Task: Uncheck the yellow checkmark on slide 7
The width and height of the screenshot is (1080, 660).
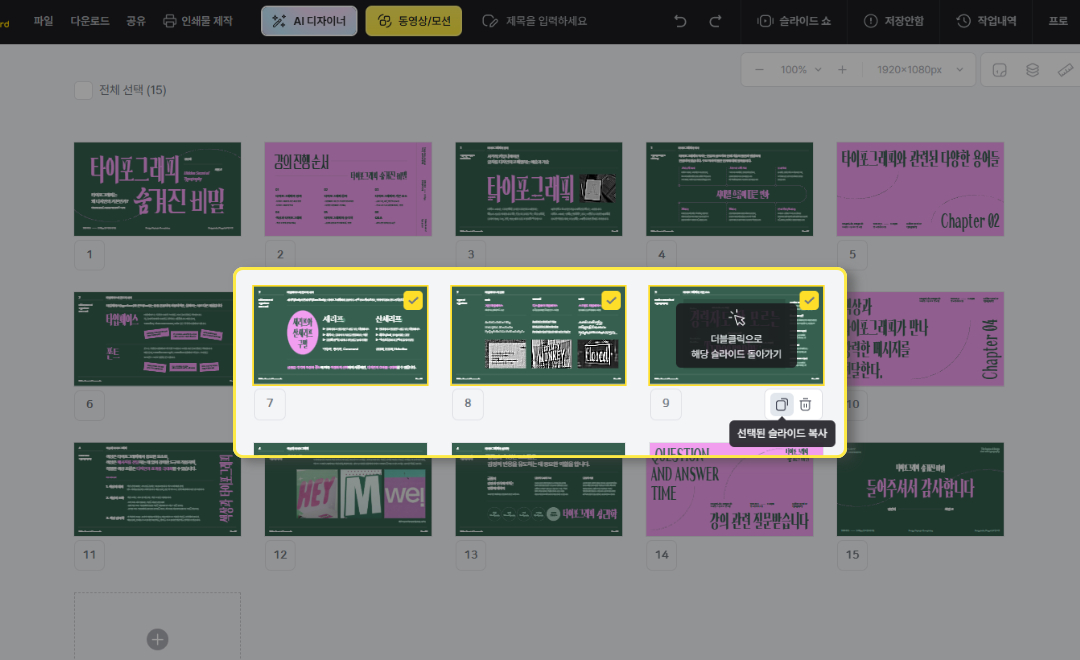Action: [413, 300]
